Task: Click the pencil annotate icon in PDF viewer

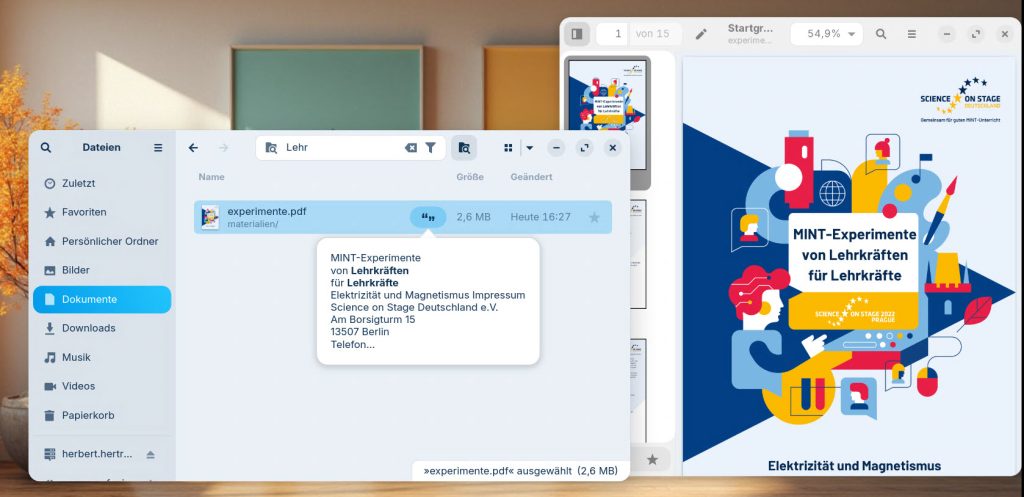Action: 701,34
